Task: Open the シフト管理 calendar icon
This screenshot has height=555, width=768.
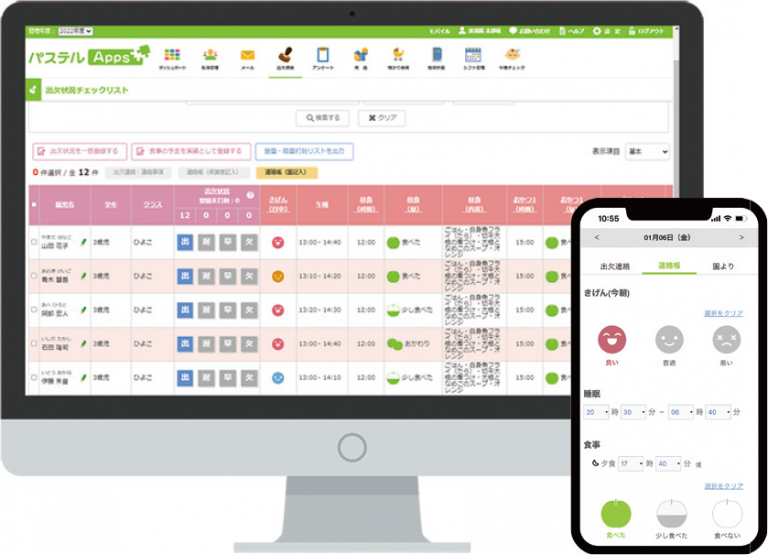Action: (x=473, y=55)
